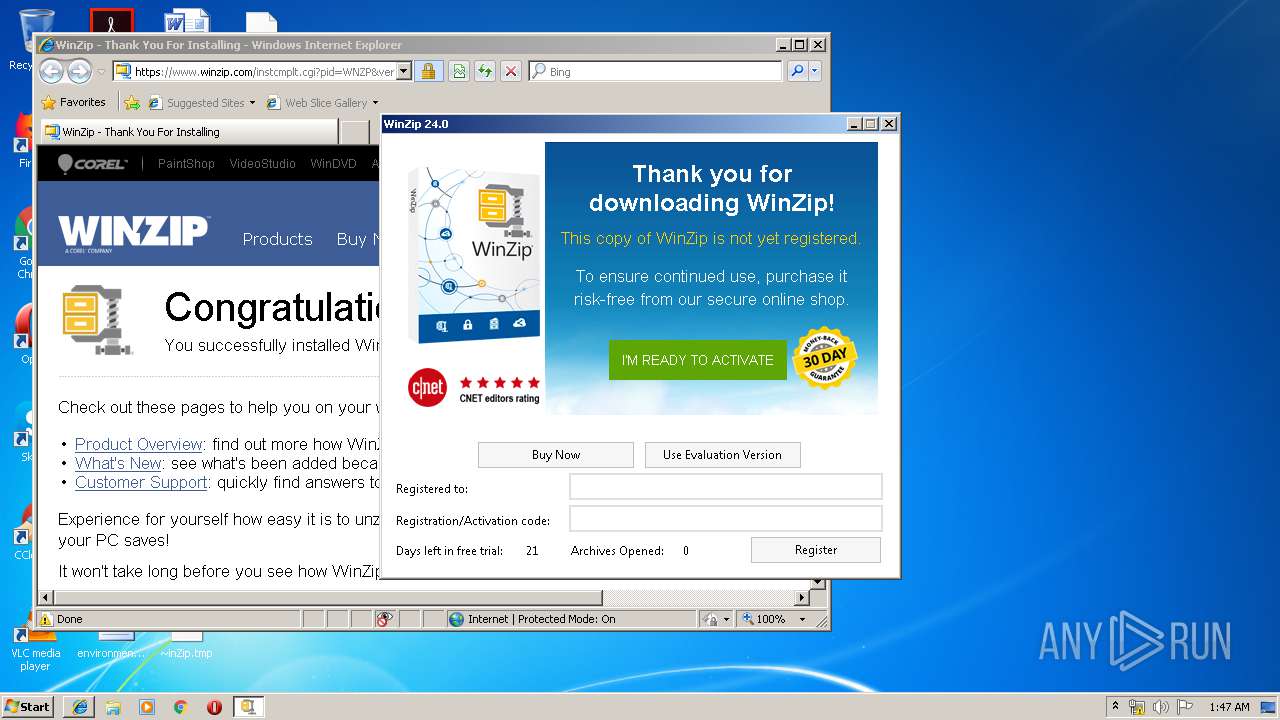This screenshot has height=720, width=1280.
Task: Open the Windows Start menu
Action: [x=28, y=706]
